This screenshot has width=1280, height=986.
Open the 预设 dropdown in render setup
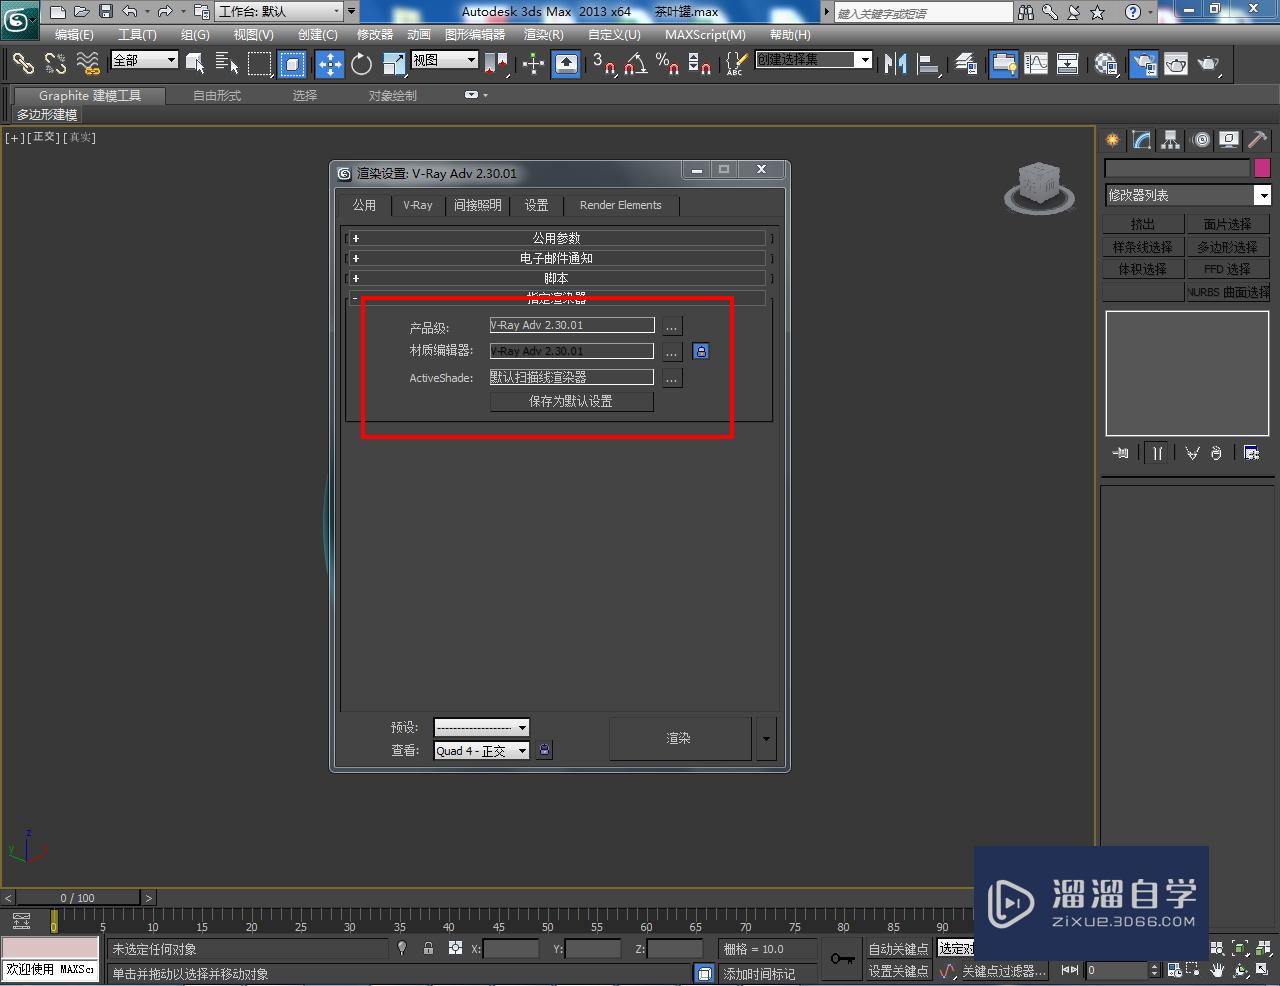[x=481, y=728]
